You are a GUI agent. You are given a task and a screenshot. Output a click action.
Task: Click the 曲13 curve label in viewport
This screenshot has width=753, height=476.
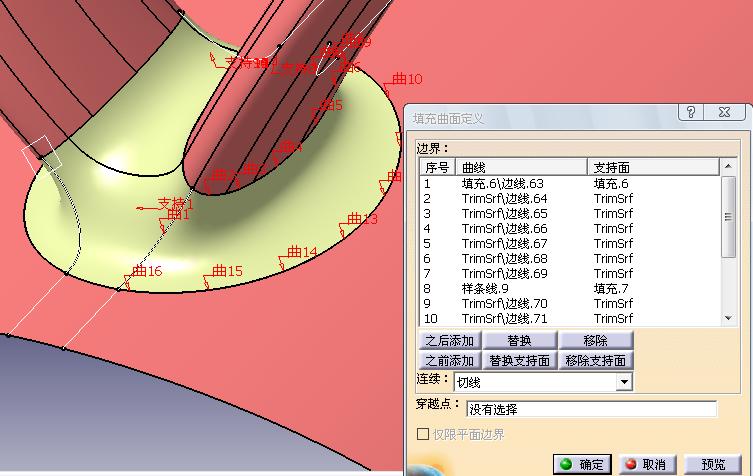pos(363,219)
